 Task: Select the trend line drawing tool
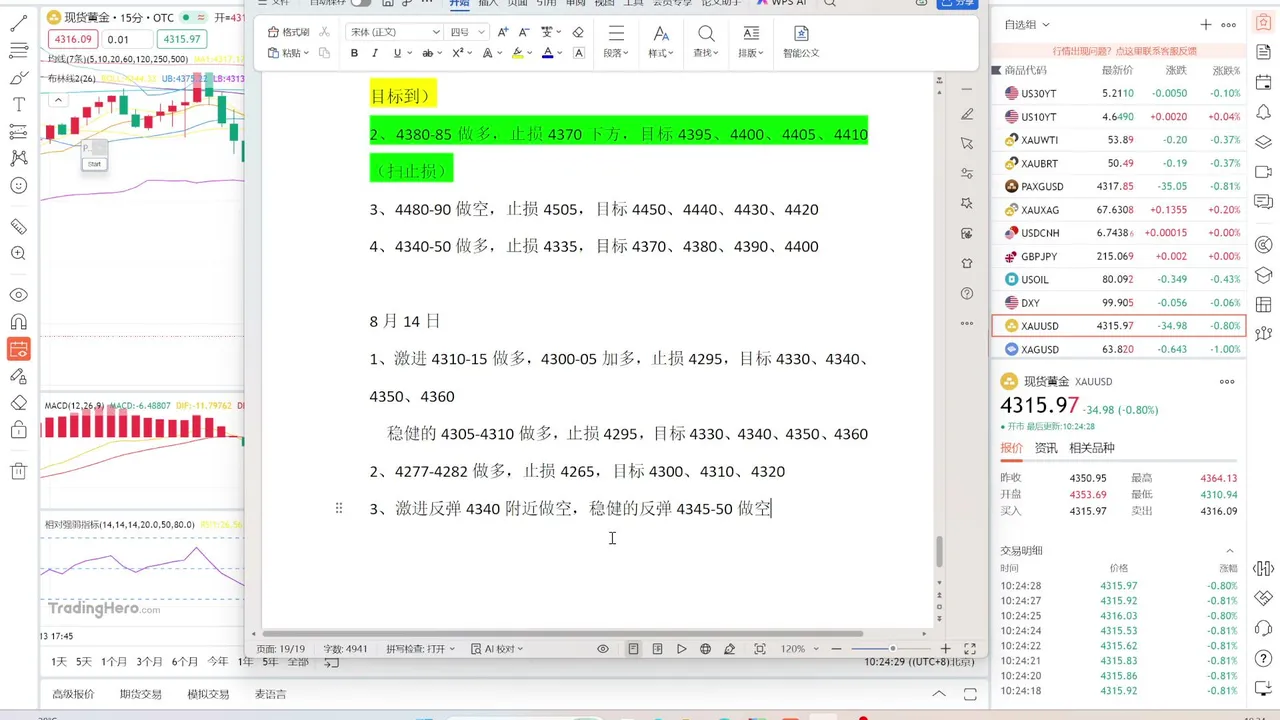18,23
